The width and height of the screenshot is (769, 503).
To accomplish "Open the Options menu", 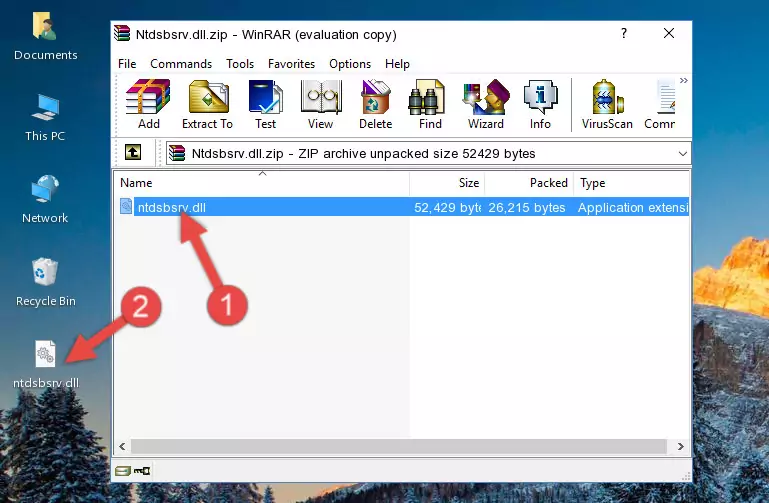I will click(350, 64).
